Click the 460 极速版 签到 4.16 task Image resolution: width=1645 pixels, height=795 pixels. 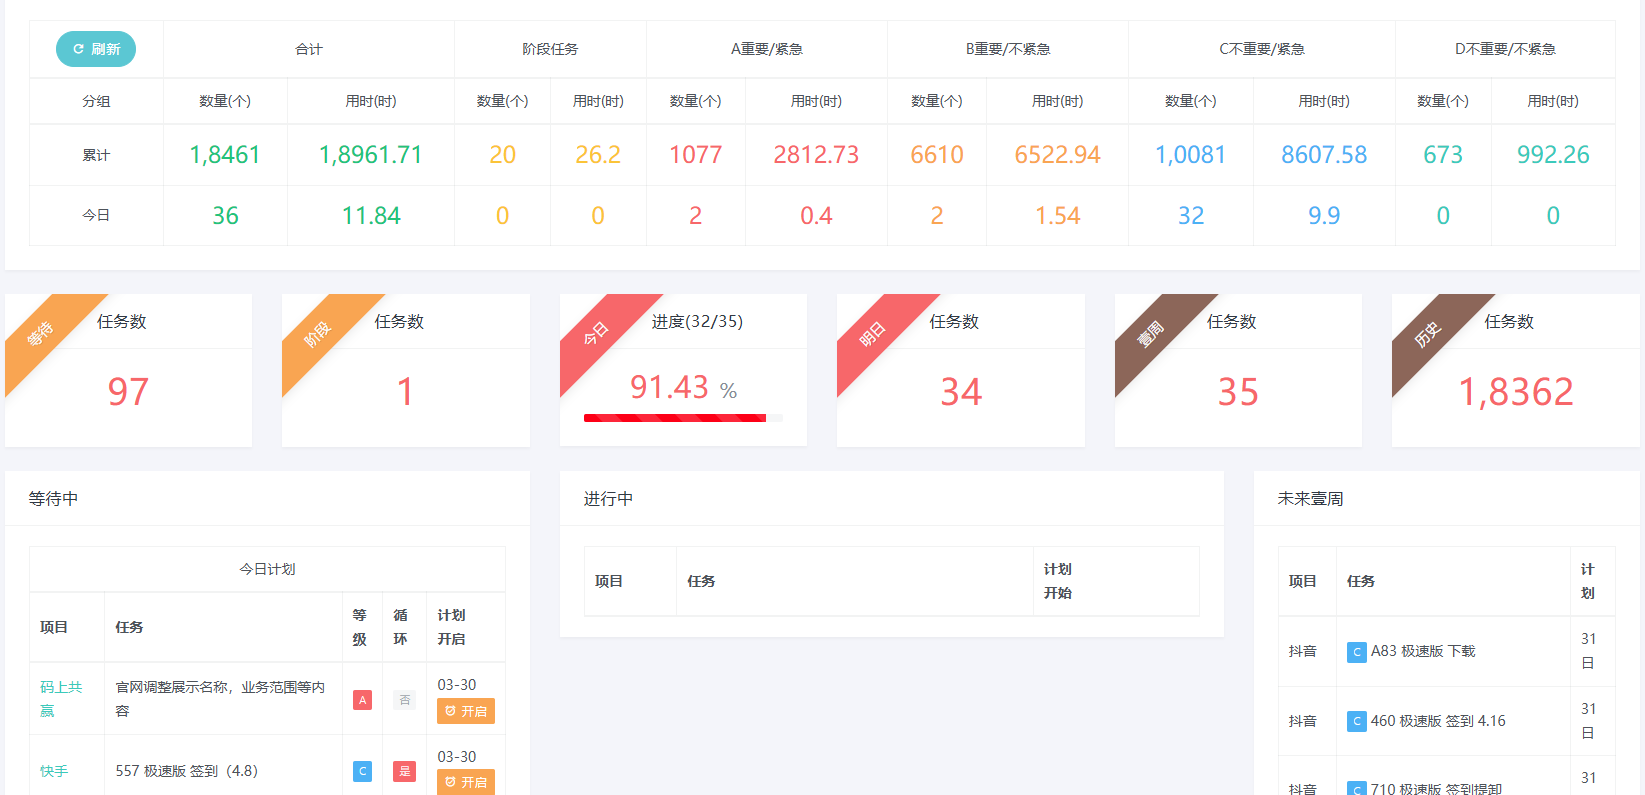pos(1437,721)
